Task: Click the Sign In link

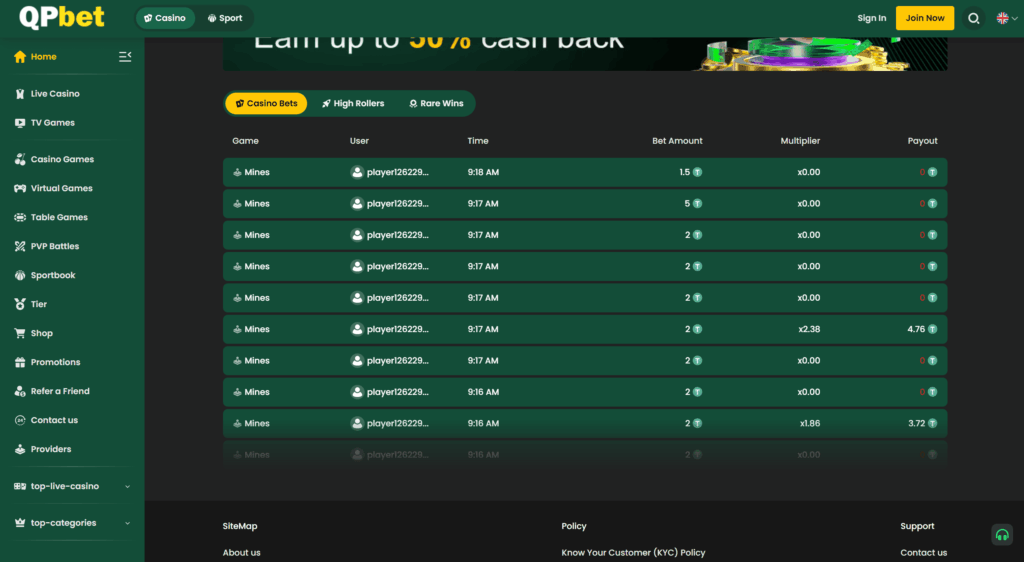Action: click(872, 18)
